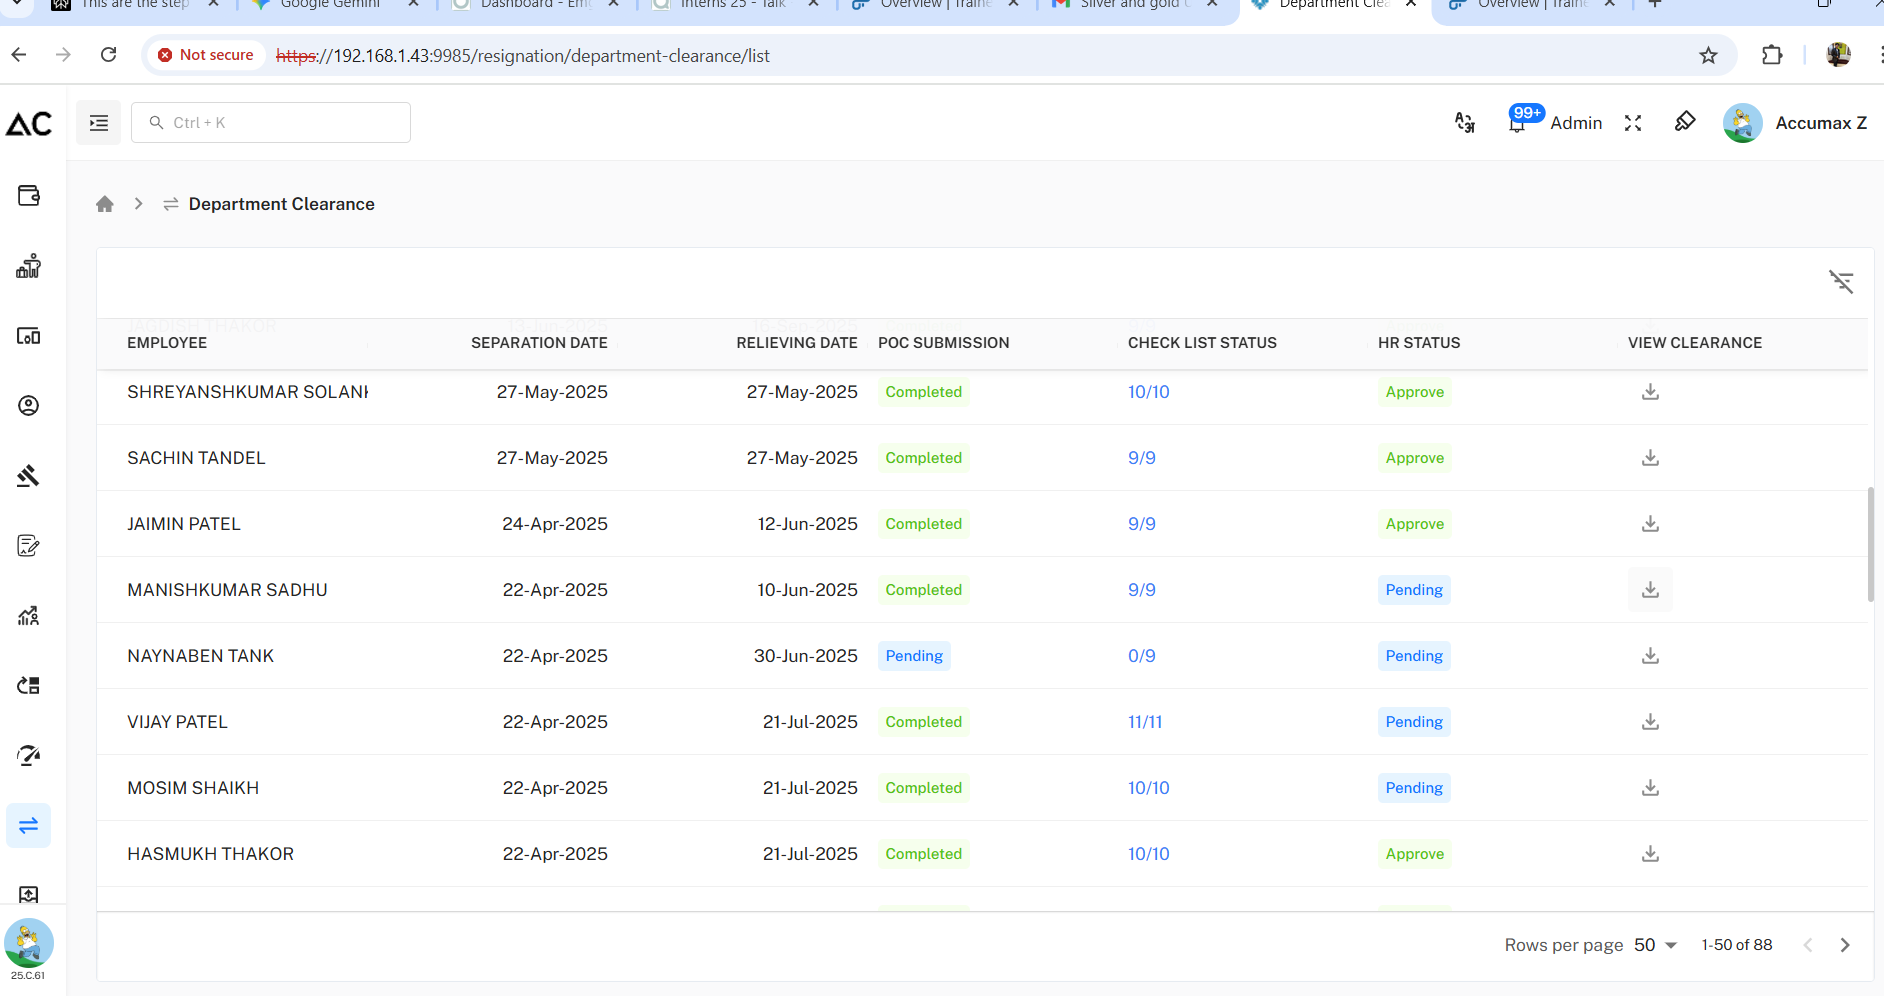Viewport: 1884px width, 996px height.
Task: Toggle fullscreen mode icon
Action: tap(1633, 123)
